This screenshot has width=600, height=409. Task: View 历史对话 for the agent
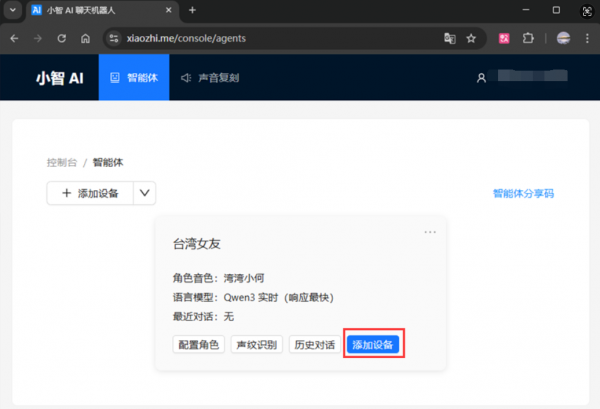pyautogui.click(x=314, y=344)
